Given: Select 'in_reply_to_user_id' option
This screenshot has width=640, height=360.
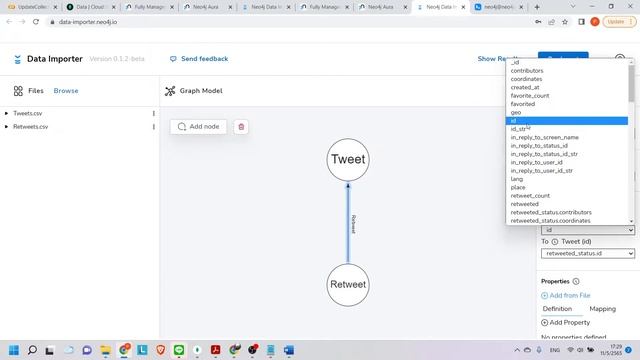Looking at the screenshot, I should 567,162.
